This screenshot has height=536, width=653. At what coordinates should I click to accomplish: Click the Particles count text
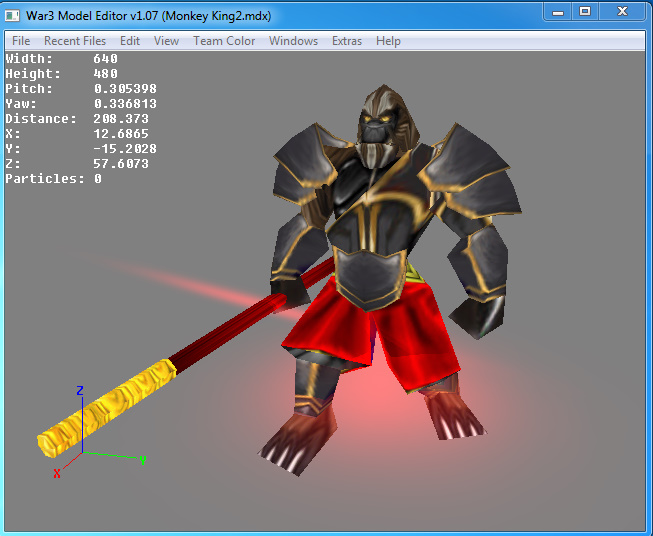53,179
